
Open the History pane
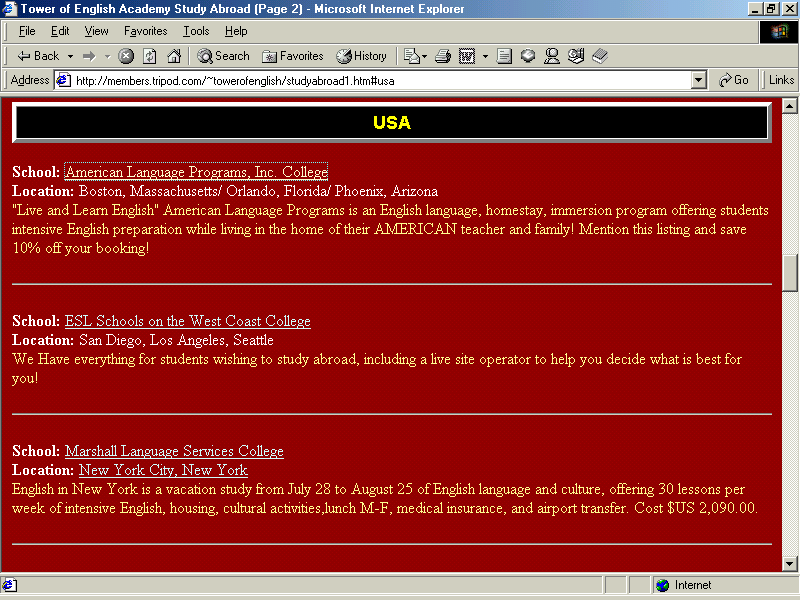click(x=361, y=56)
